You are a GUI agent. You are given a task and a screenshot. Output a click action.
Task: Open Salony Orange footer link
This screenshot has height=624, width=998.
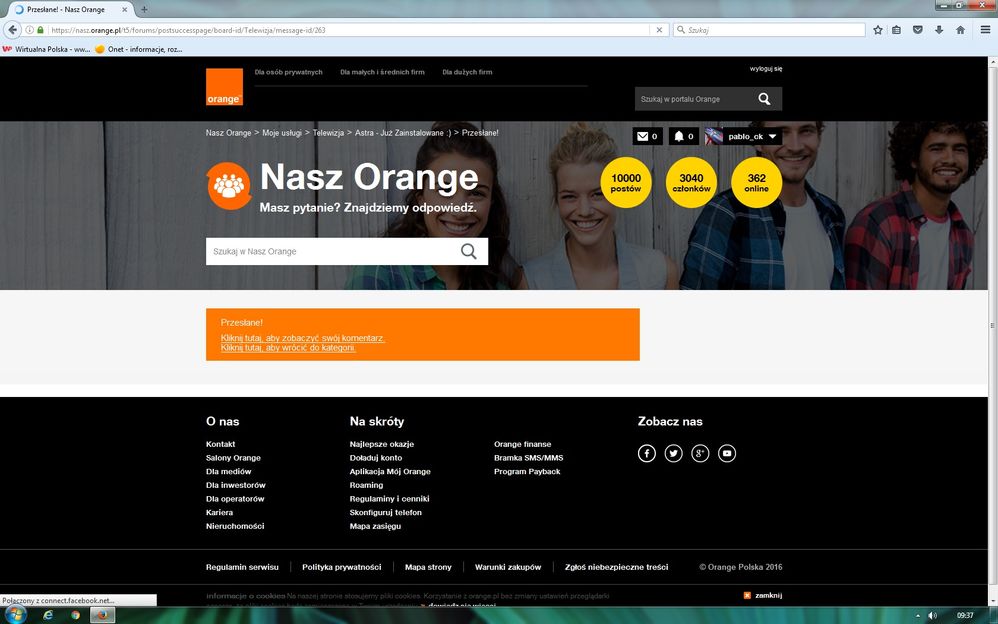(x=233, y=458)
